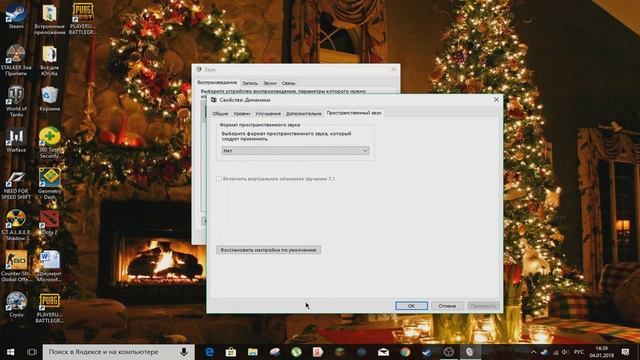The width and height of the screenshot is (640, 360).
Task: Open the Chrome taskbar icon
Action: [x=405, y=352]
